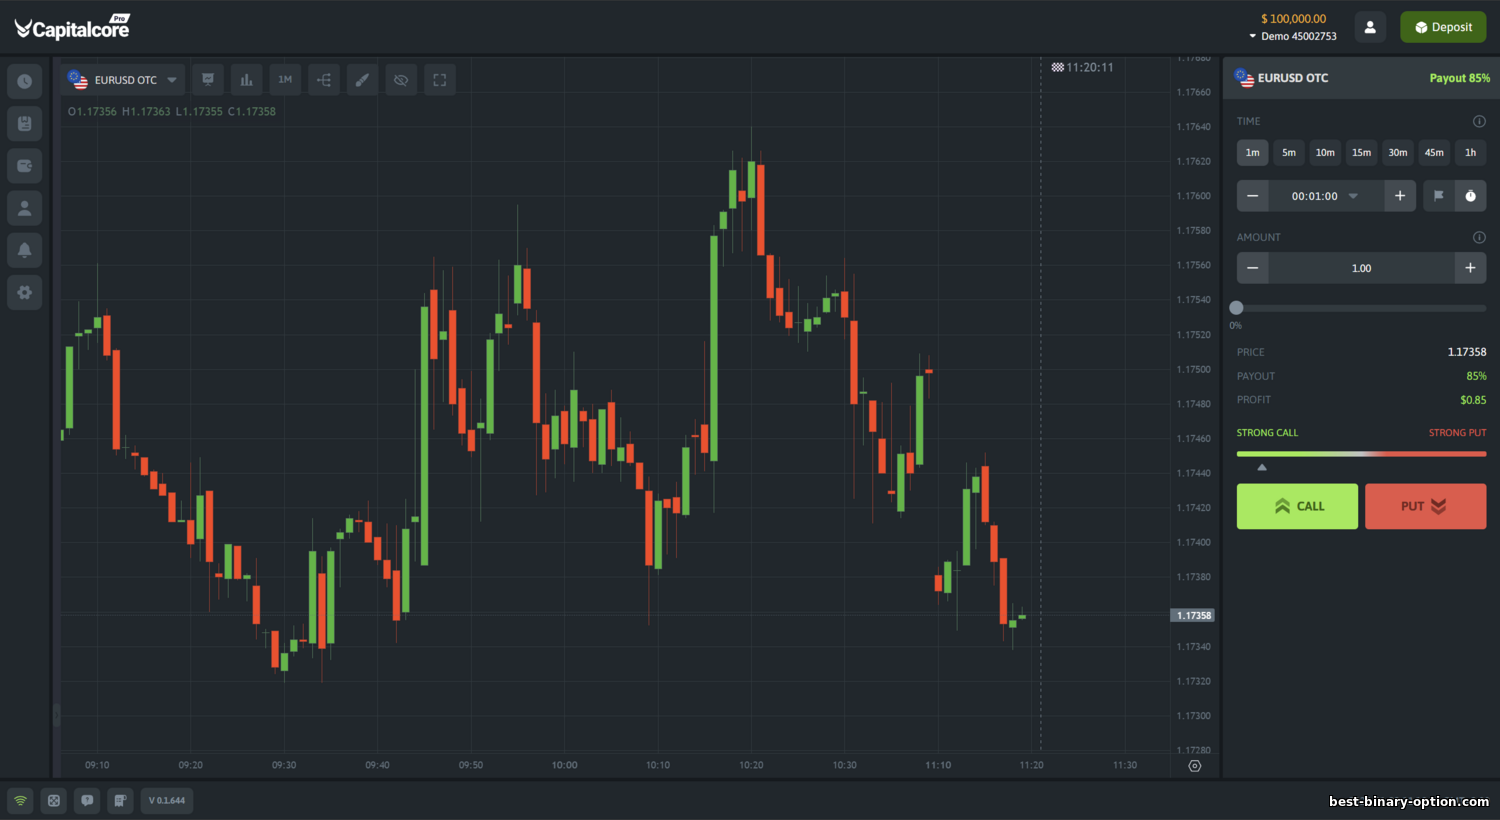Open the indicators tree icon in chart toolbar

(x=324, y=80)
